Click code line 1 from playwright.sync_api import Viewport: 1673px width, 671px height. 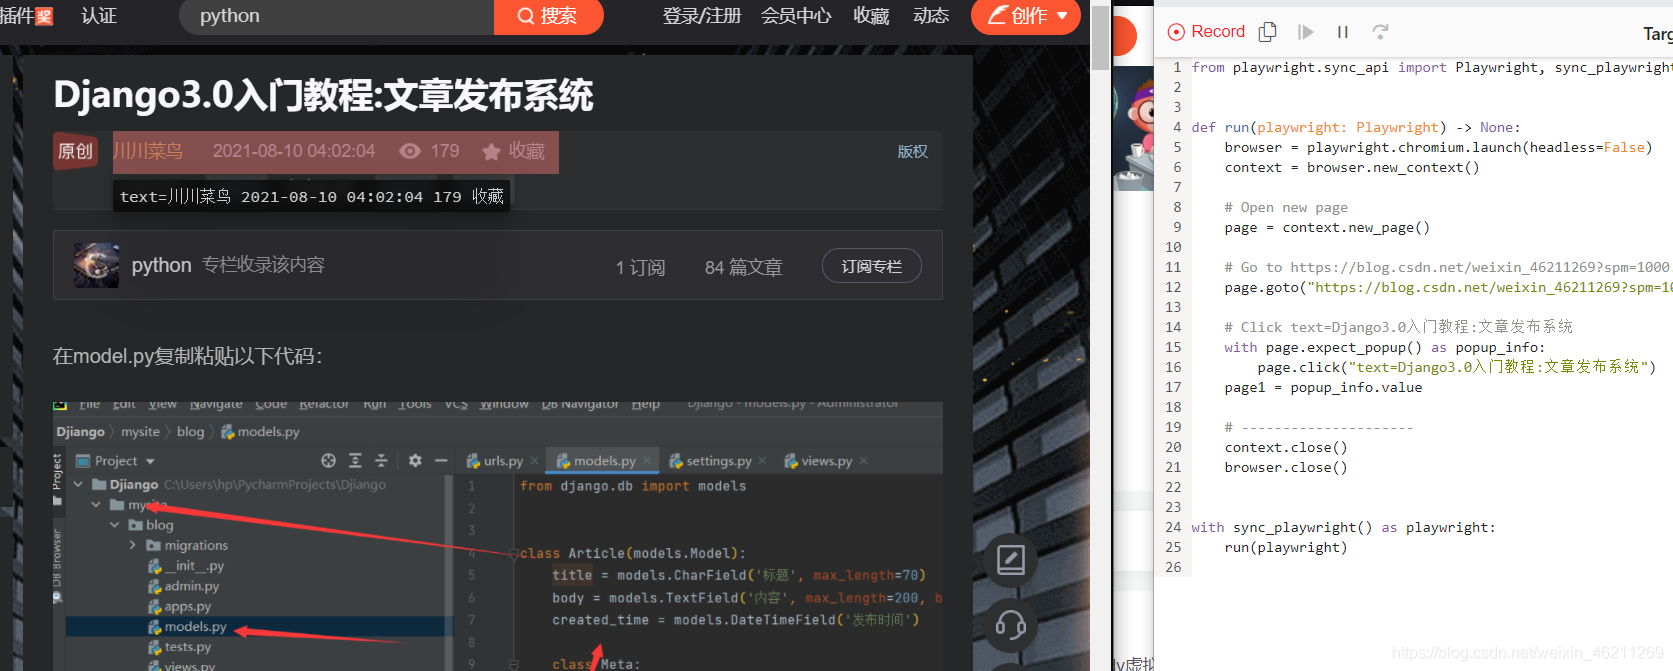click(x=1432, y=67)
